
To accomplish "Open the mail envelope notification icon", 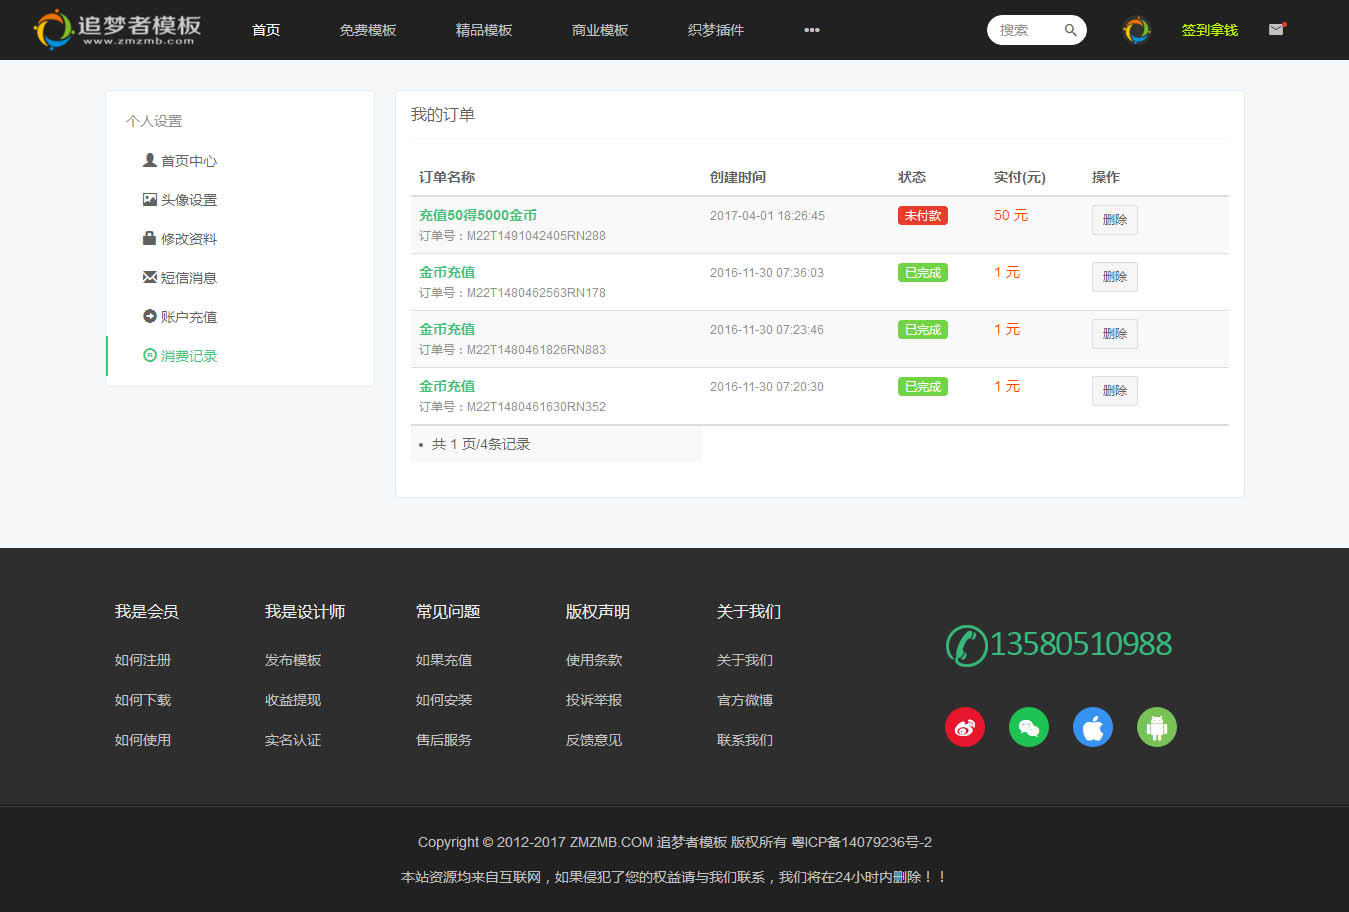I will (1276, 30).
